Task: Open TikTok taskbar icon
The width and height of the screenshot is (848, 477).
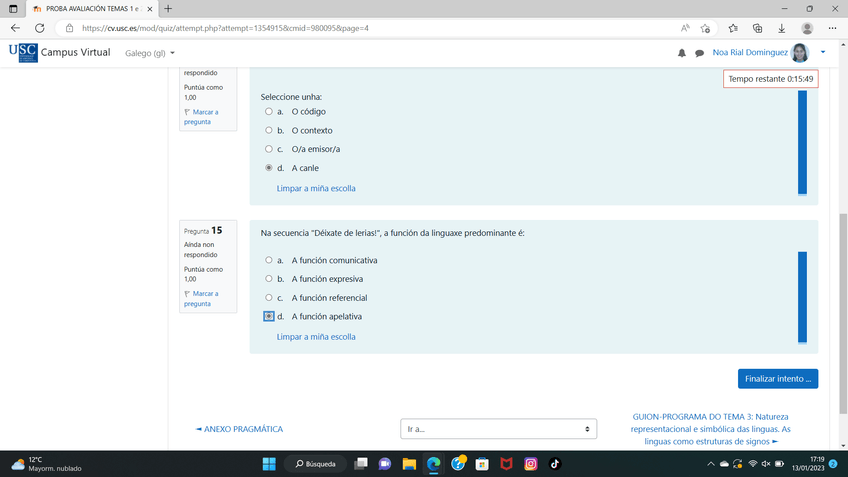Action: pos(554,464)
